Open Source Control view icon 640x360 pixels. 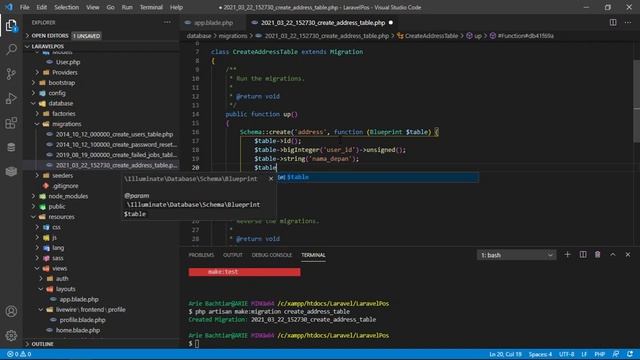11,74
